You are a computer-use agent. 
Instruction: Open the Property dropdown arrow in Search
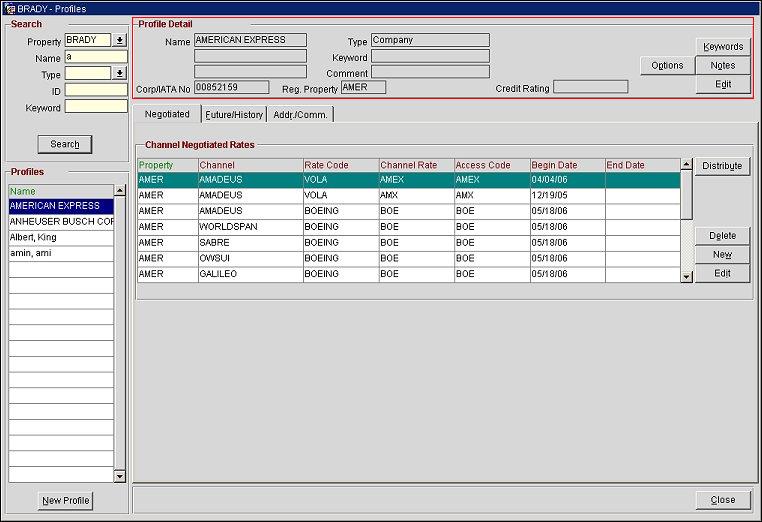click(120, 41)
